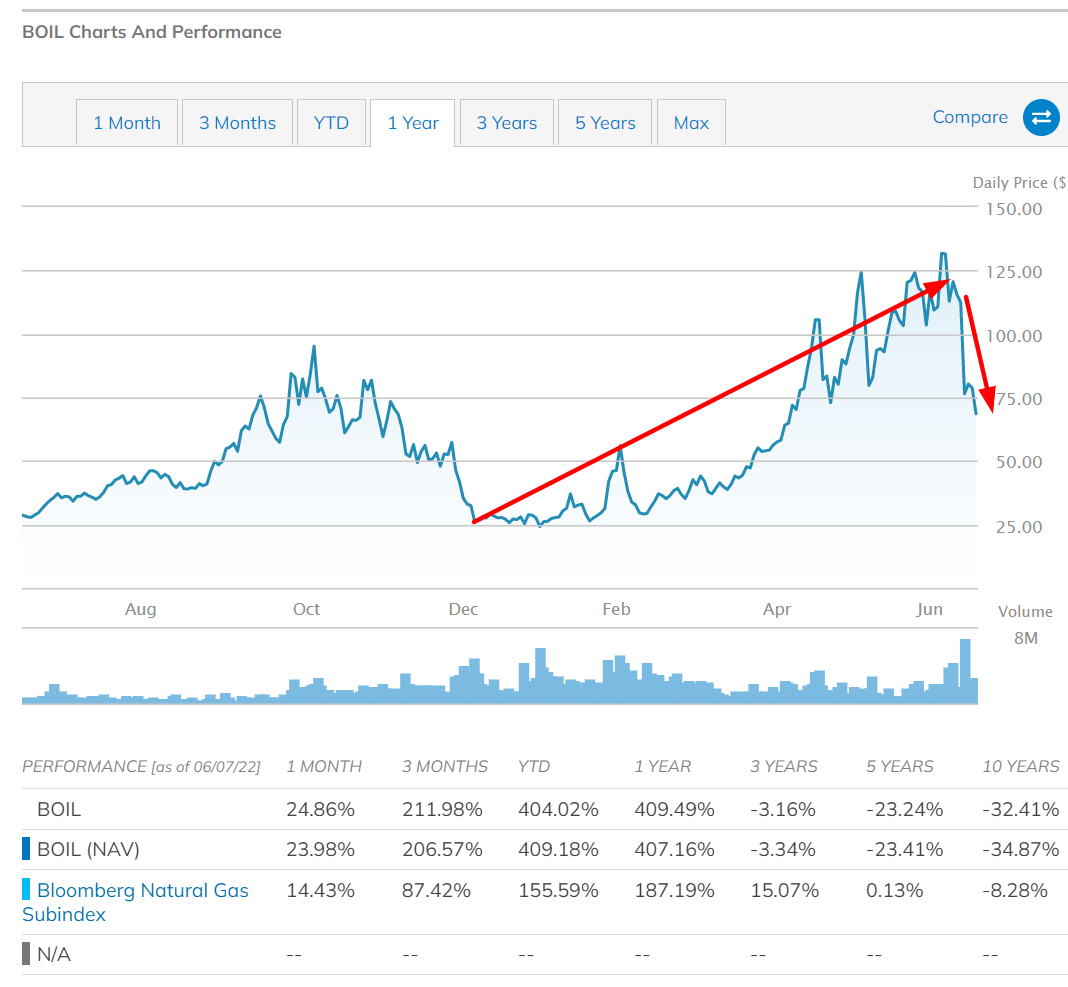The width and height of the screenshot is (1068, 987).
Task: Click the Aug label on the time axis
Action: pyautogui.click(x=140, y=609)
